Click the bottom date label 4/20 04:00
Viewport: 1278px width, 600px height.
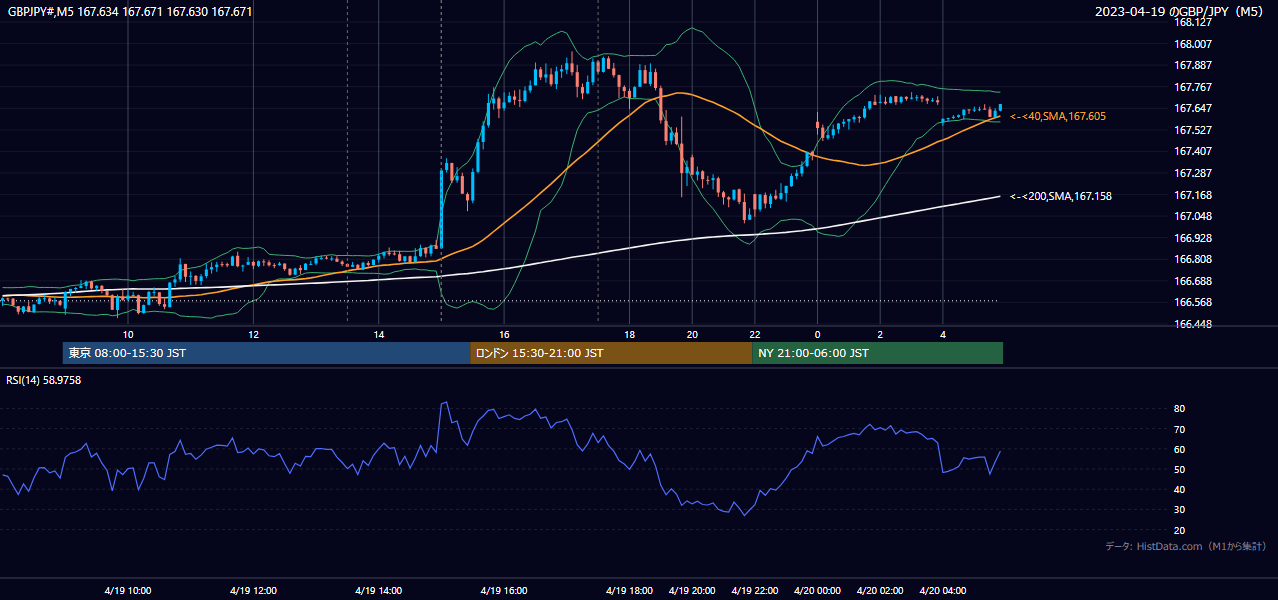tap(943, 591)
